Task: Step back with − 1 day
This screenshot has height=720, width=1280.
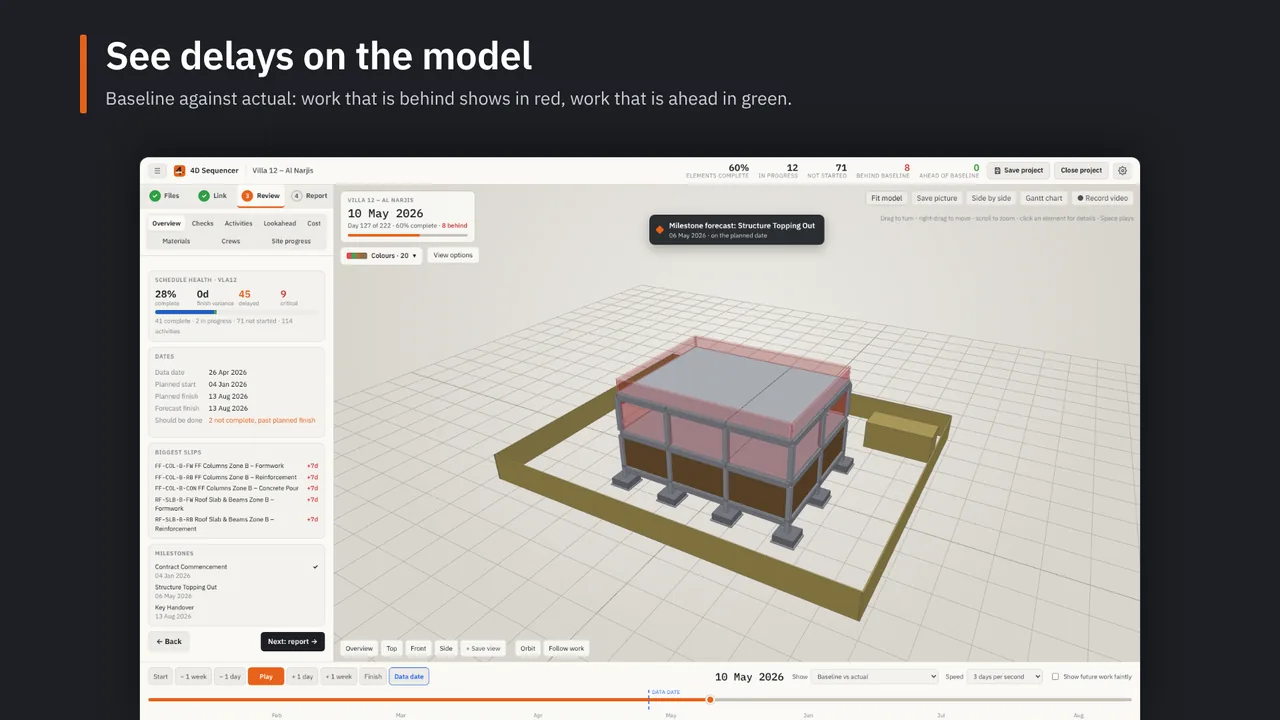Action: pos(229,677)
